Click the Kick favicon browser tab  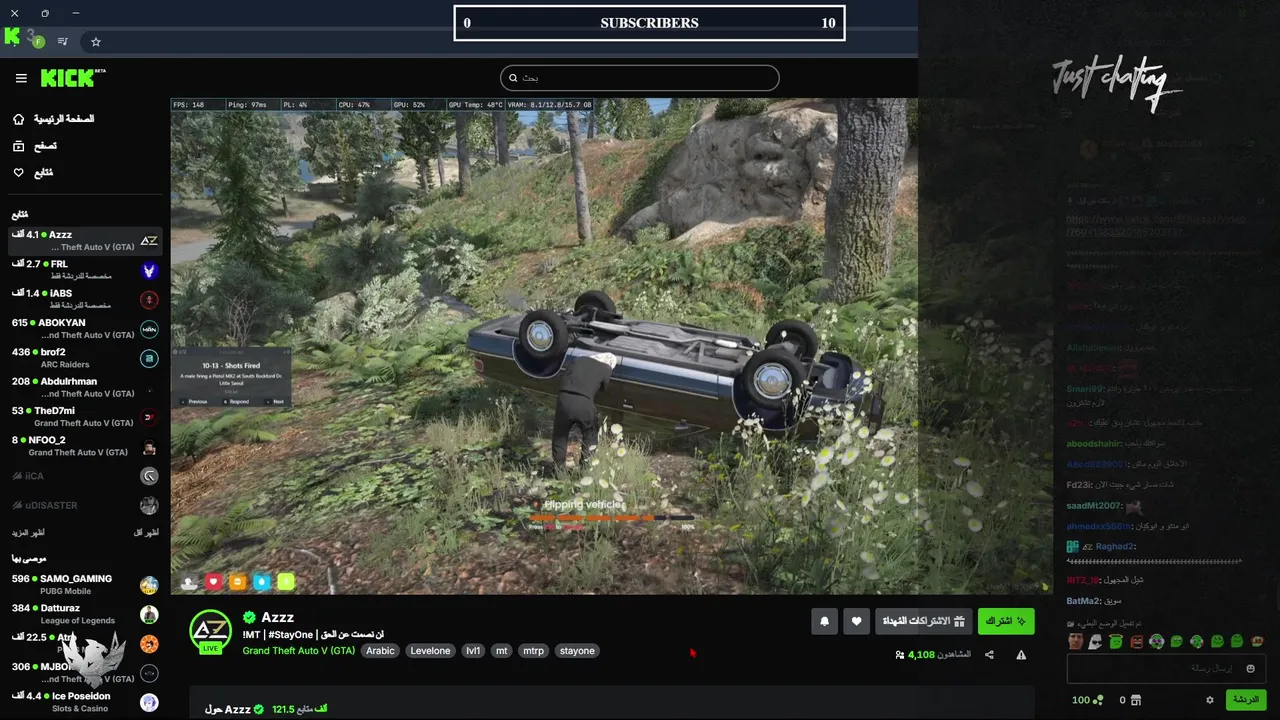(12, 37)
